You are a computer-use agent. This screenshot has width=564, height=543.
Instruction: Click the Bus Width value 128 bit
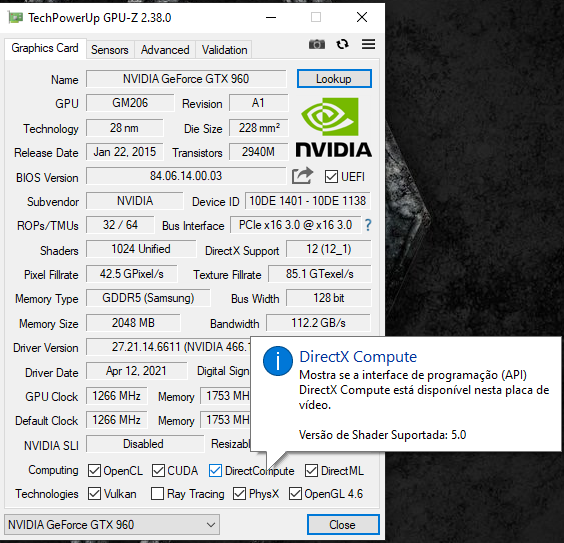pyautogui.click(x=328, y=298)
